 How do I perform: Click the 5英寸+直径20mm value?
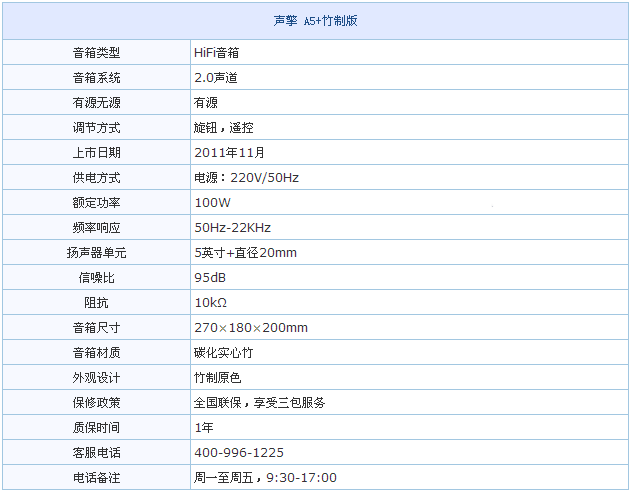[245, 252]
